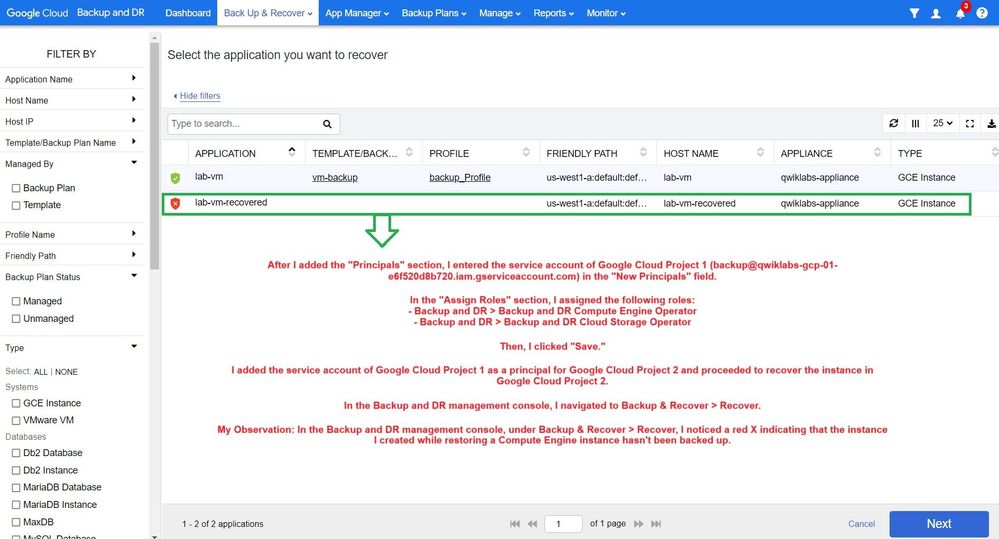Select ALL types link
999x539 pixels.
tap(41, 371)
